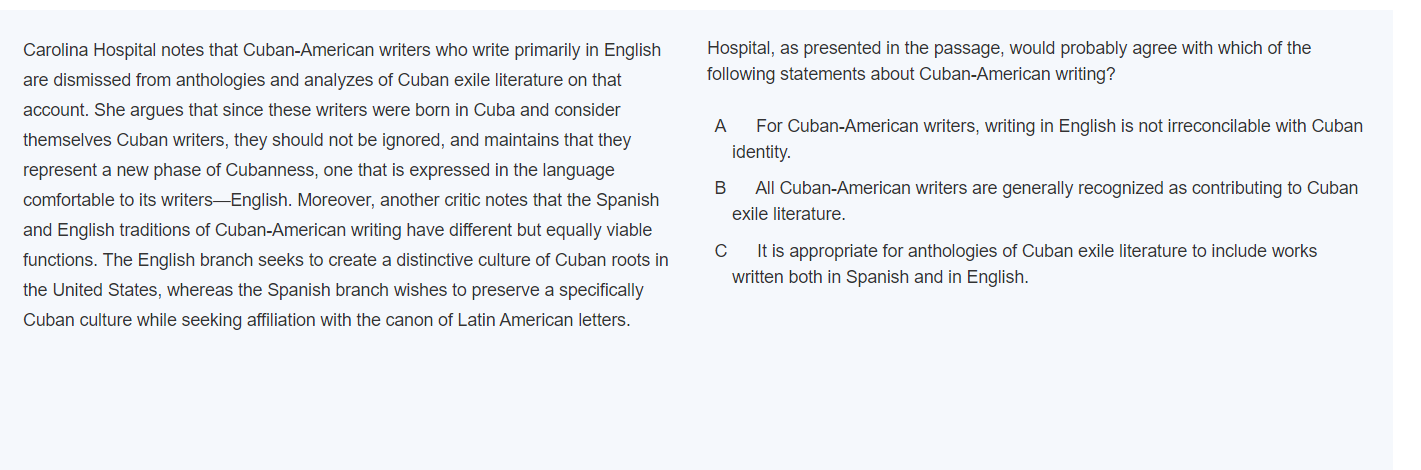
Task: Choose the answer starting 'All Cuban-American writers'
Action: (x=1056, y=188)
